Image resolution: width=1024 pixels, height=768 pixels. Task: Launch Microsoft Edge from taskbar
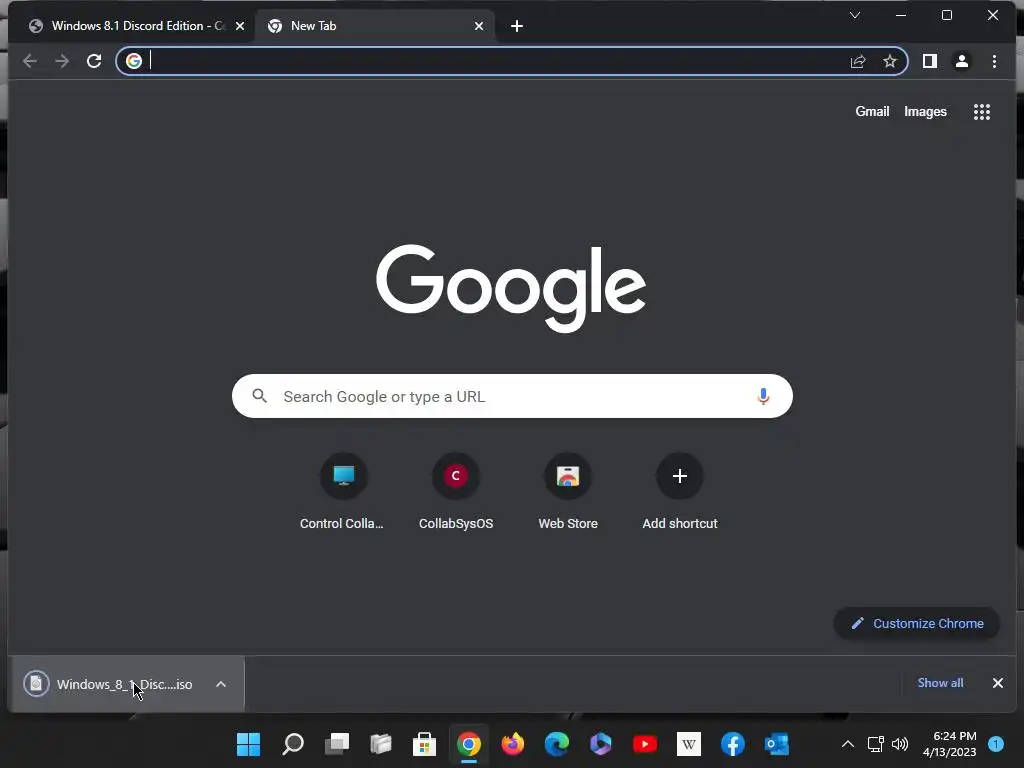557,744
